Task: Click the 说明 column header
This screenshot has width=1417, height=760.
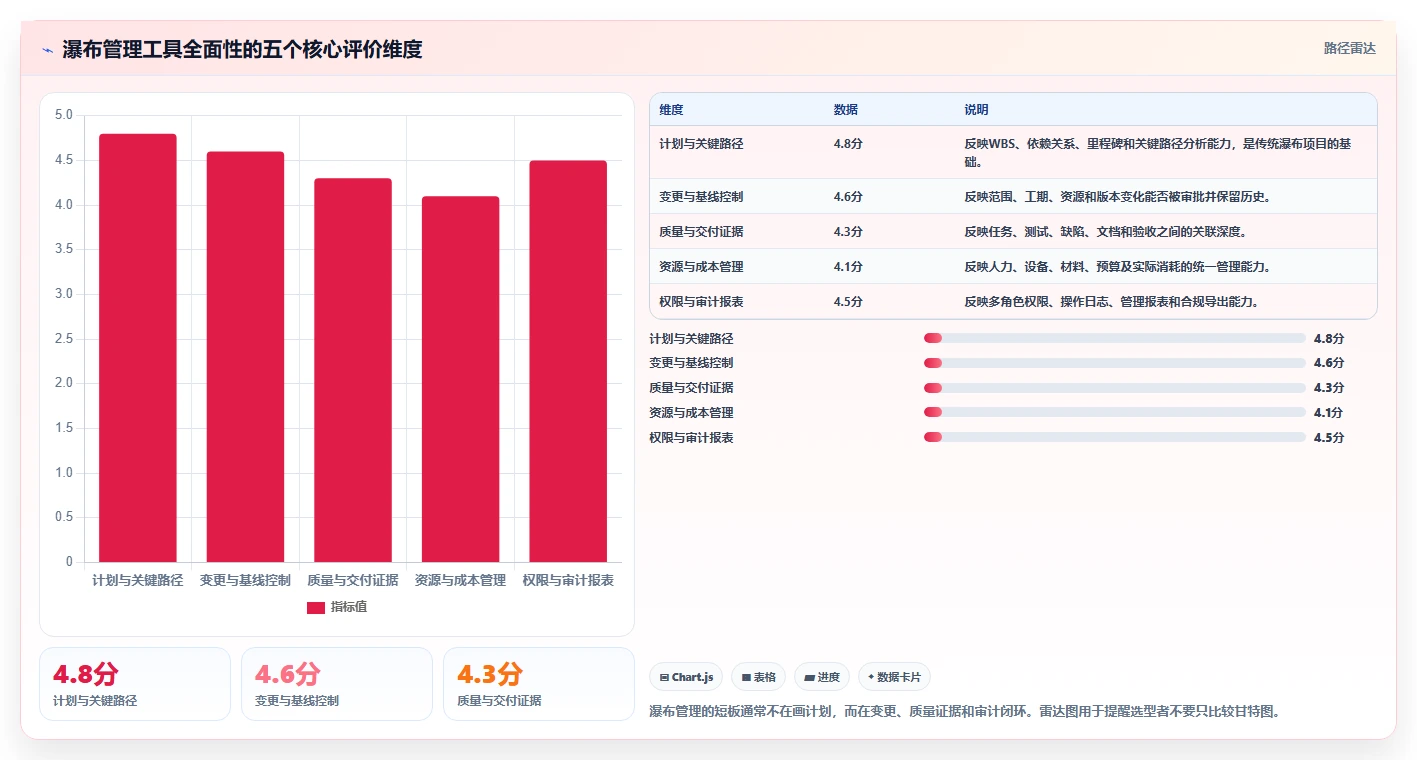Action: 976,110
